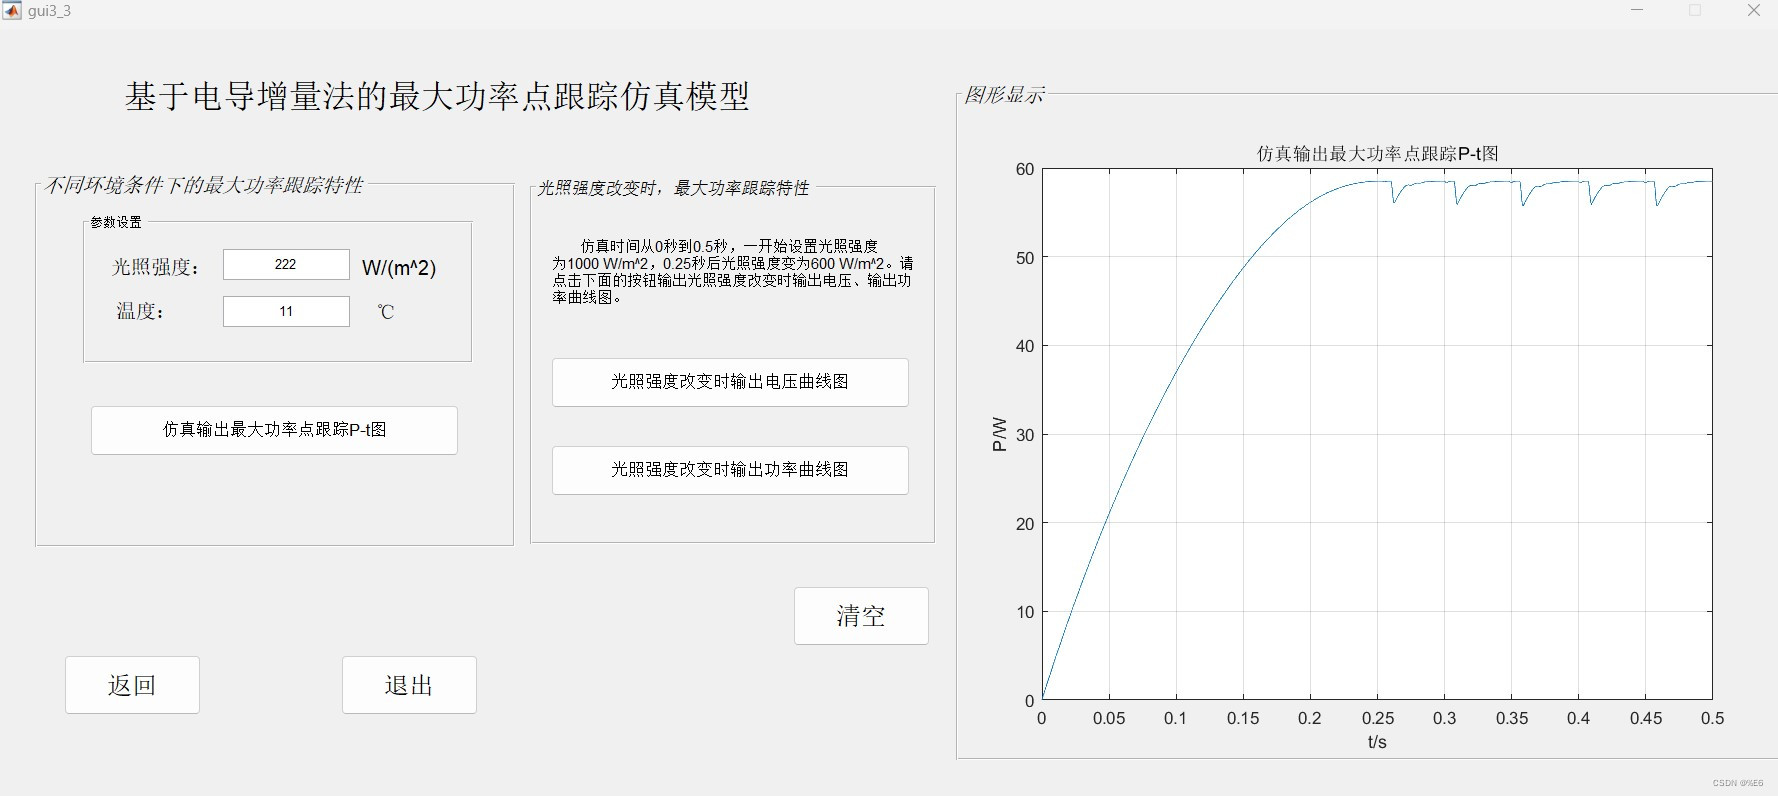1778x796 pixels.
Task: Click the 图形显示 panel label
Action: [x=1004, y=95]
